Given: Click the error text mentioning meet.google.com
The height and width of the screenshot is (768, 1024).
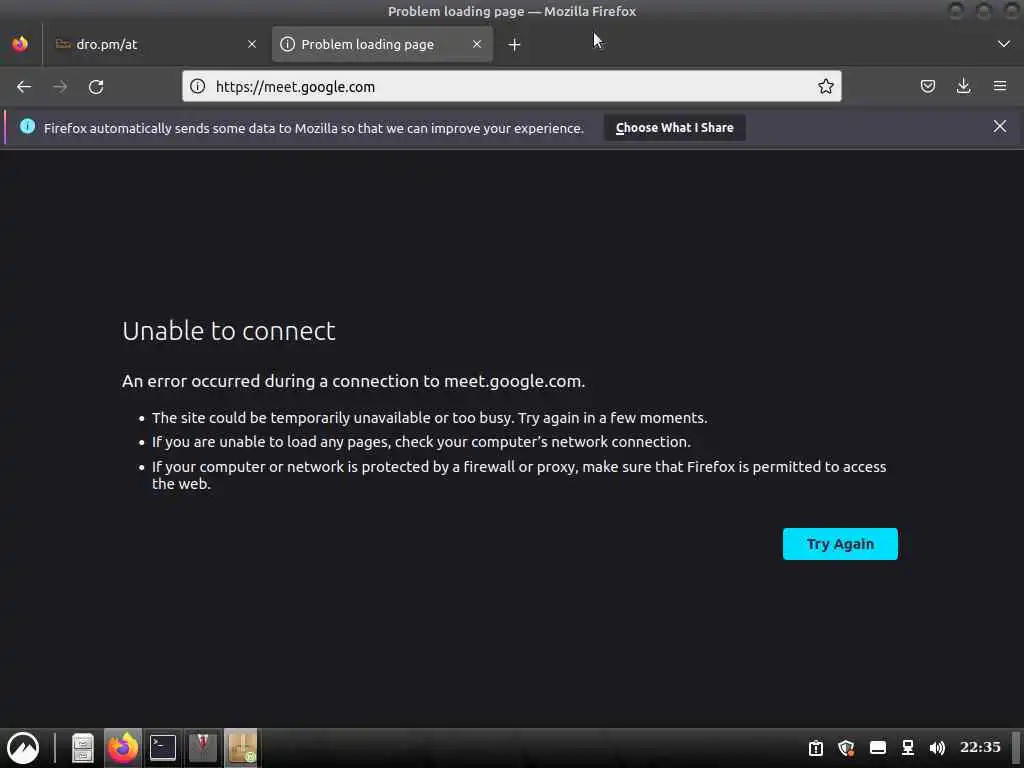Looking at the screenshot, I should tap(353, 381).
